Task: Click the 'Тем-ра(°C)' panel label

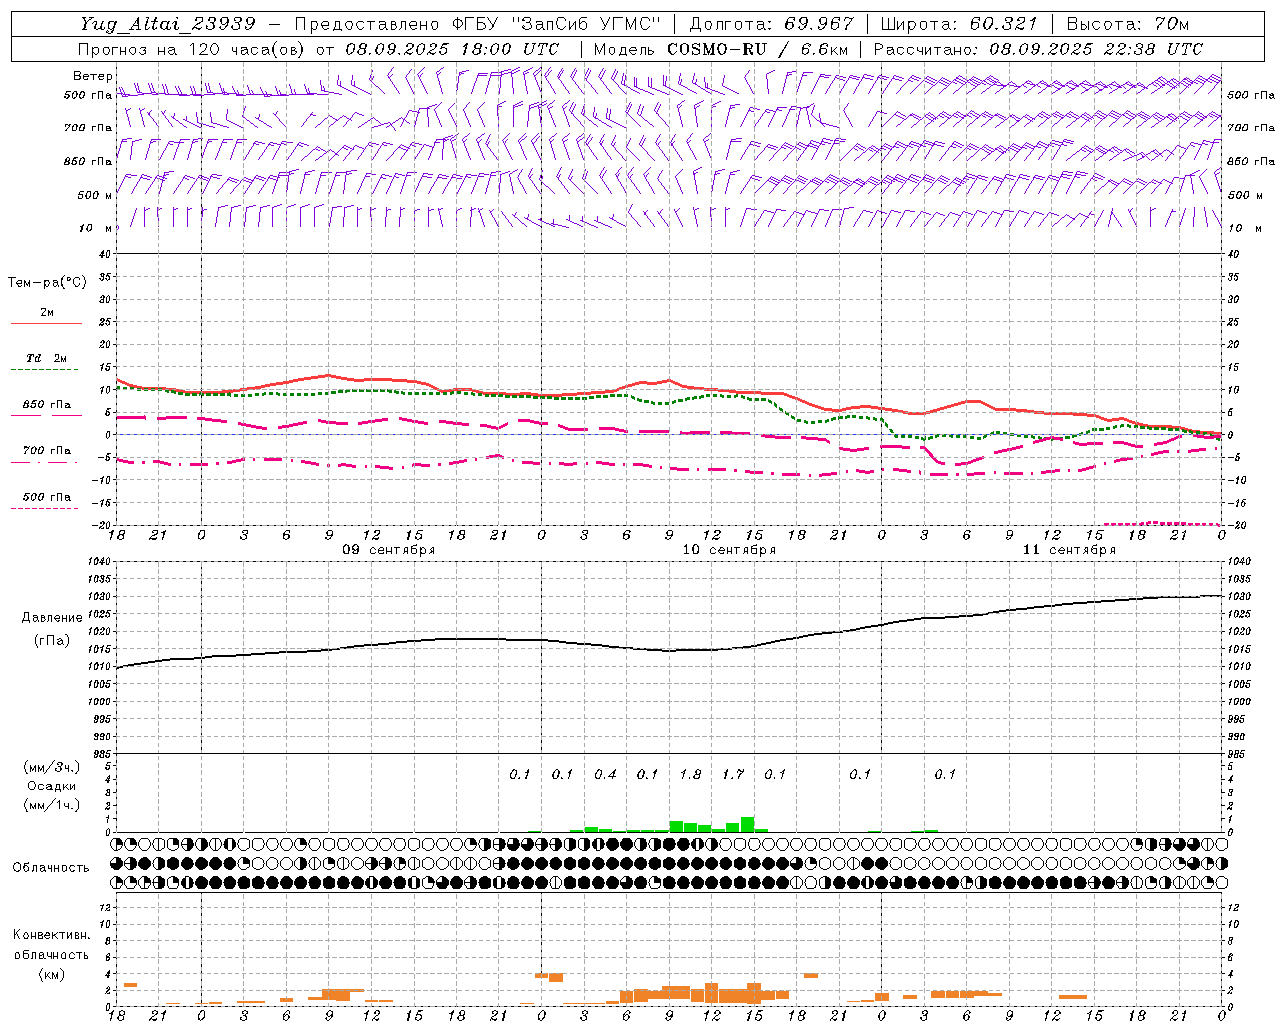Action: pyautogui.click(x=47, y=283)
